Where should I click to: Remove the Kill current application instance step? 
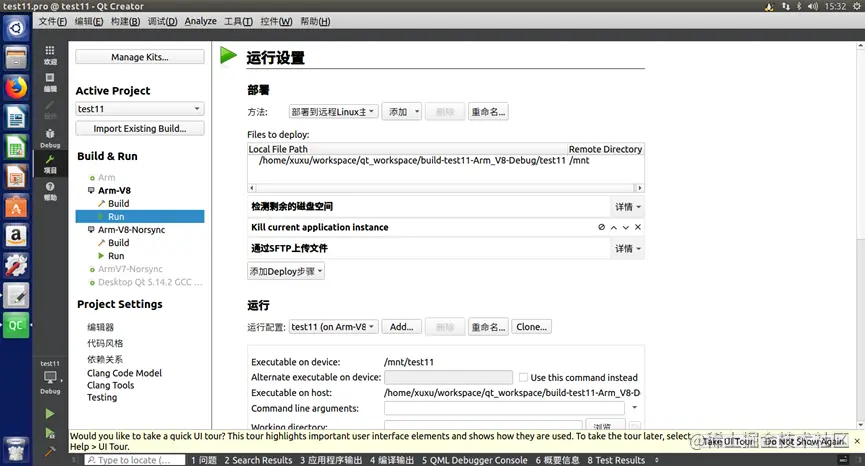click(638, 227)
